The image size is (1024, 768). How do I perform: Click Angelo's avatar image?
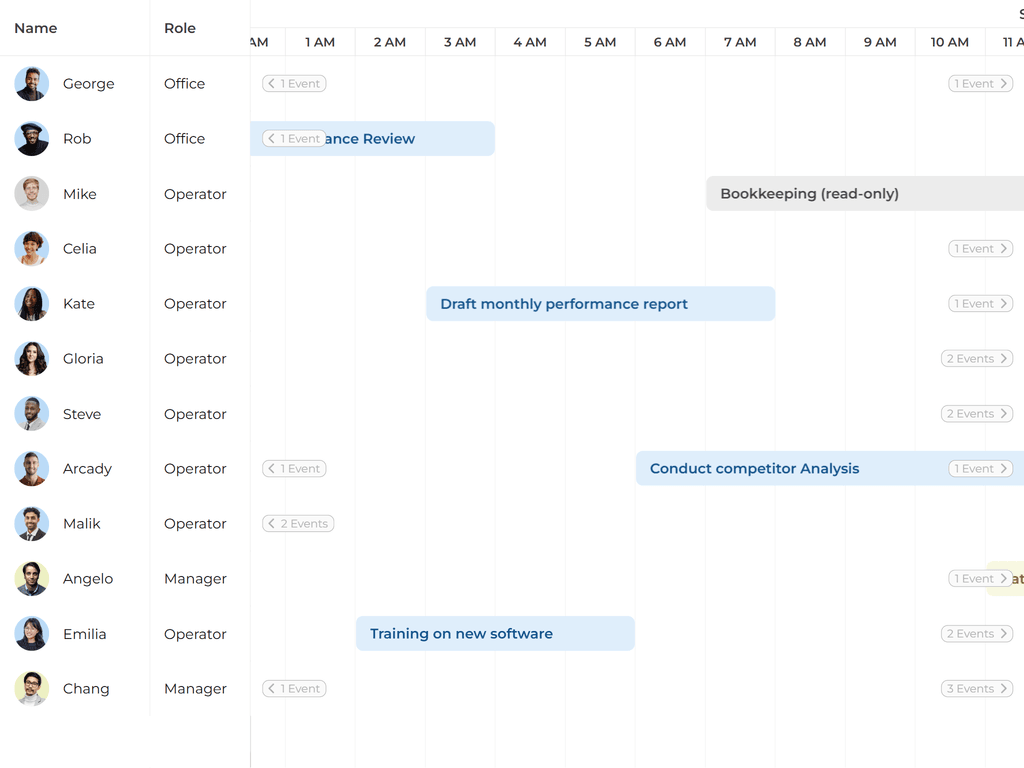click(32, 579)
